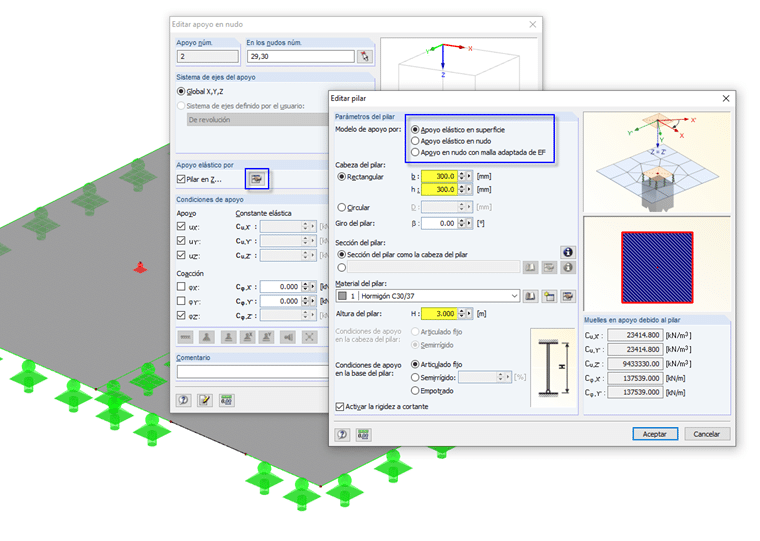Click the Cu,X' spring value 23414.800
Screen dimensions: 760x541
click(x=635, y=335)
